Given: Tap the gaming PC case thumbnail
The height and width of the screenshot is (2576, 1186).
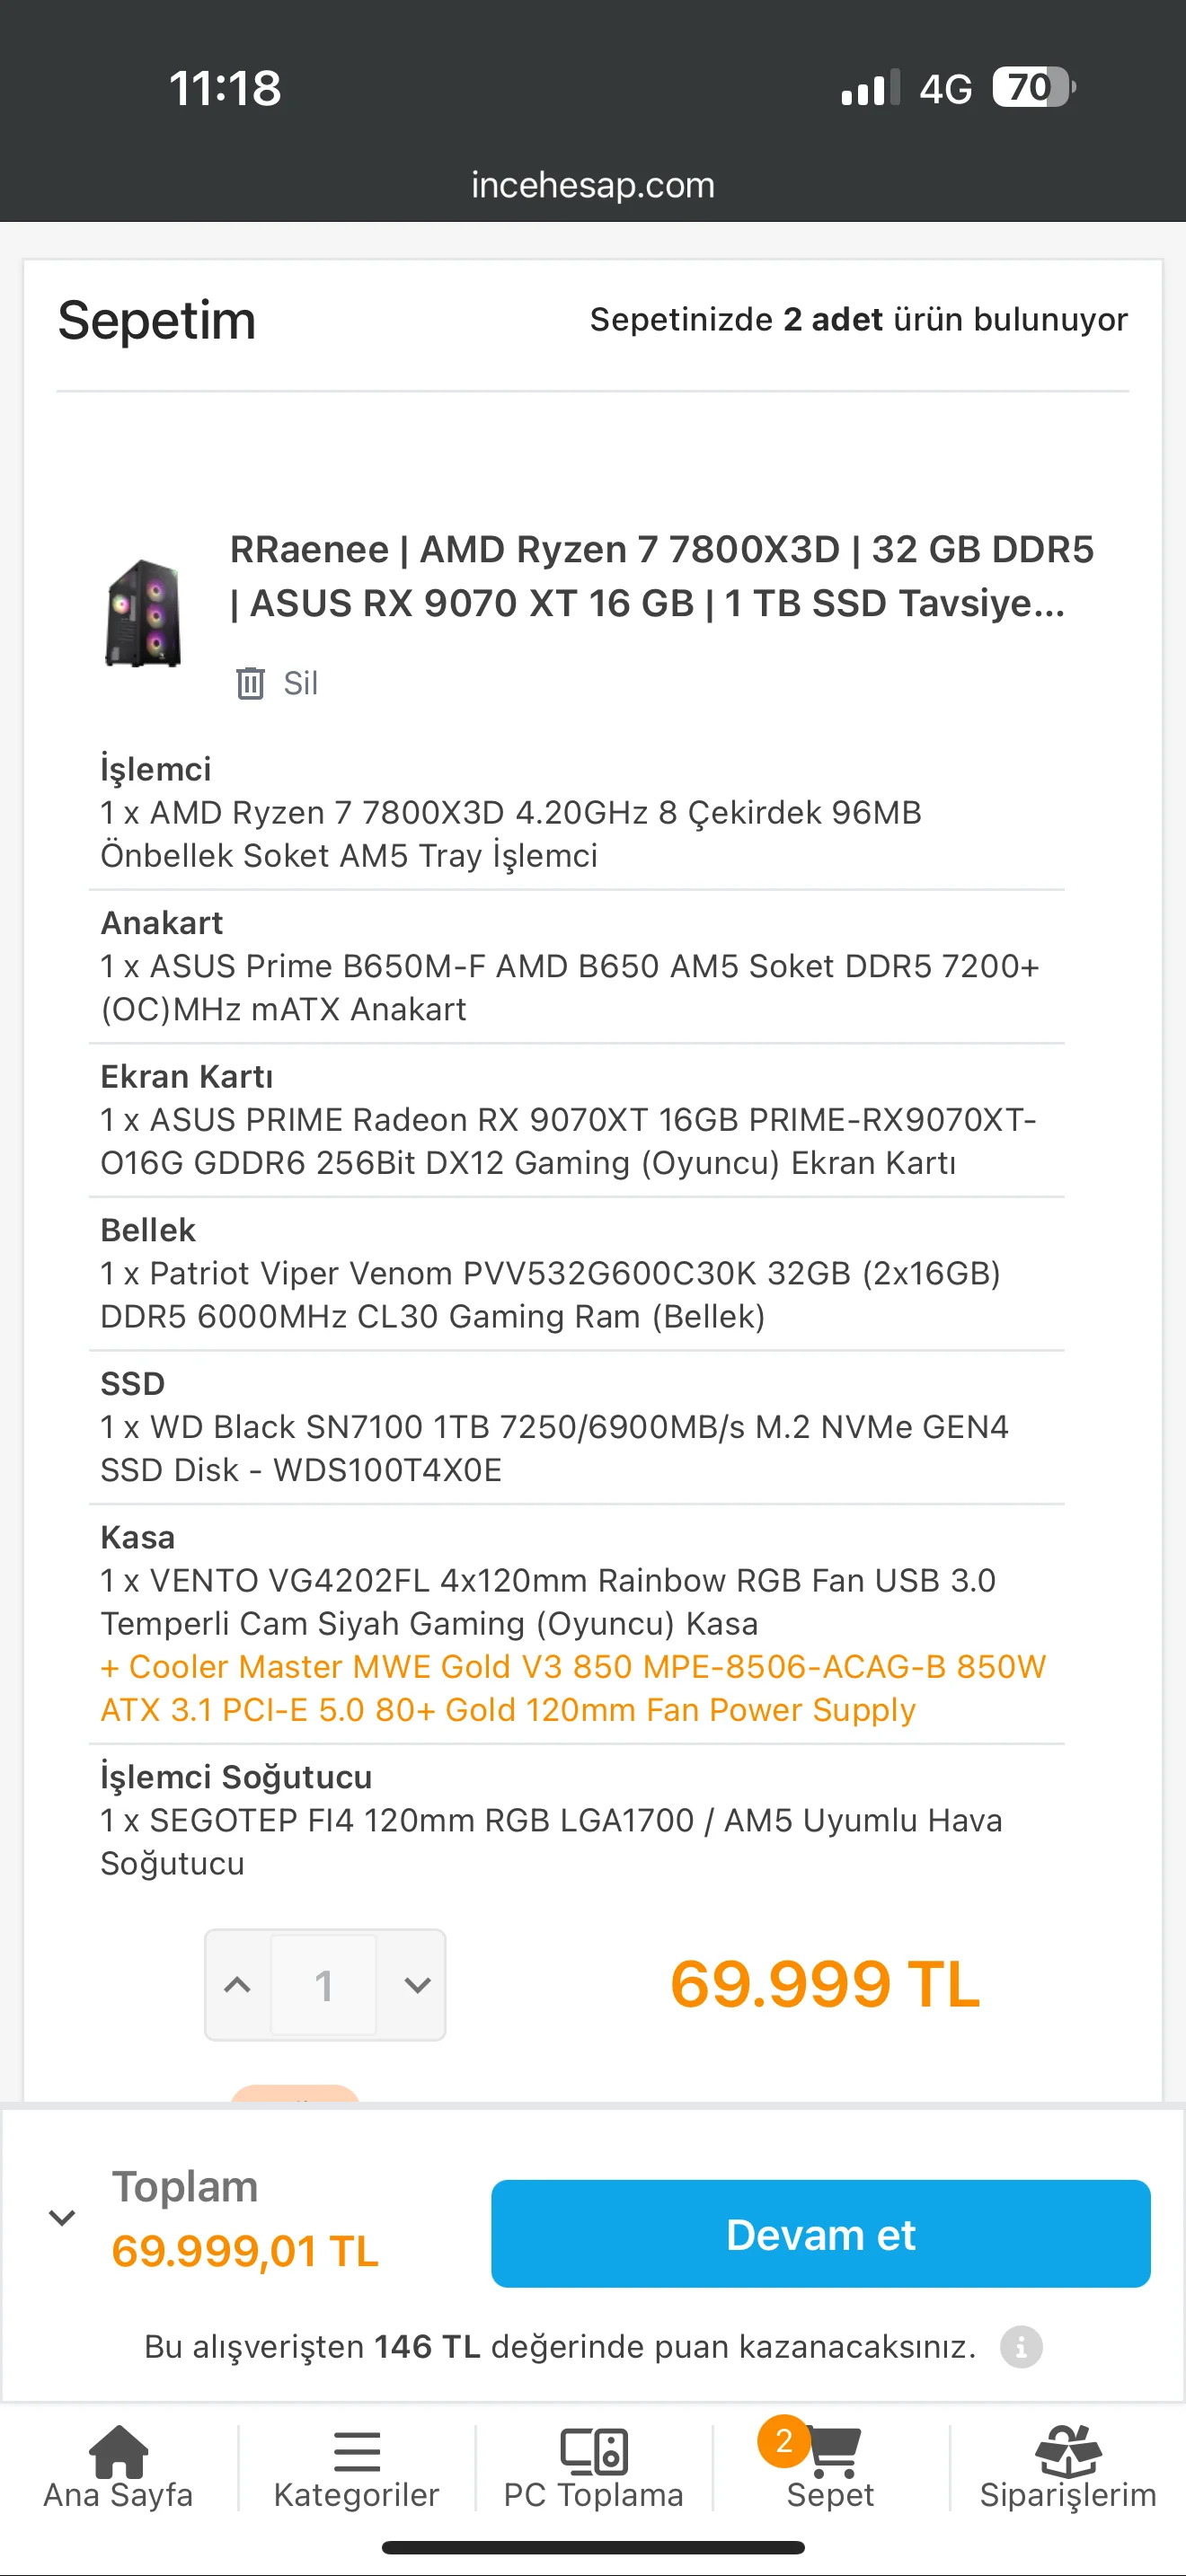Looking at the screenshot, I should click(144, 612).
